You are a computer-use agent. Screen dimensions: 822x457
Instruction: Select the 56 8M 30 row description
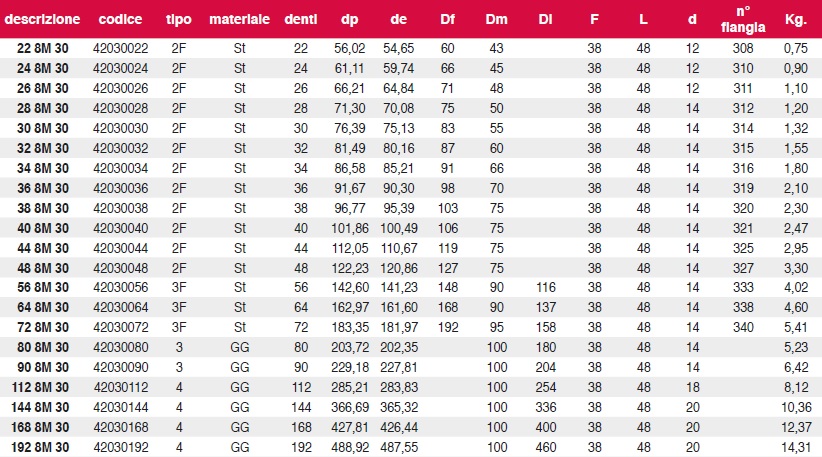pos(42,287)
